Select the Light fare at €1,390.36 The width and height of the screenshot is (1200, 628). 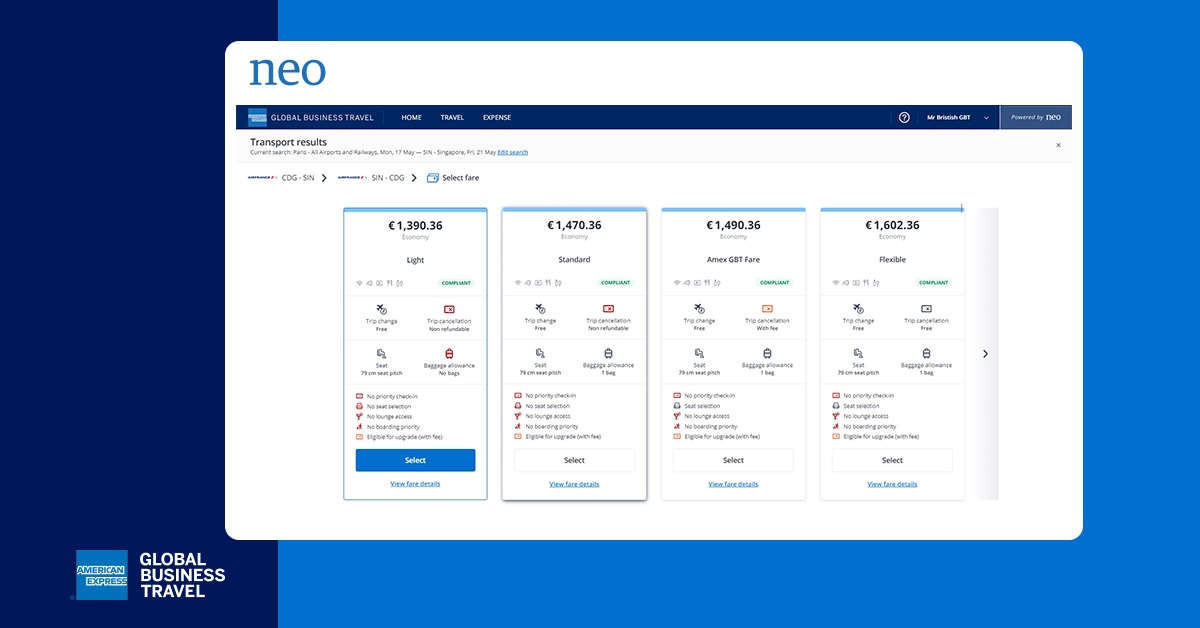pyautogui.click(x=415, y=460)
